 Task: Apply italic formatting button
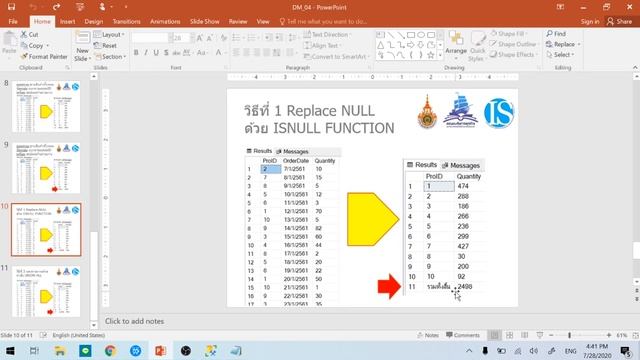tap(146, 53)
